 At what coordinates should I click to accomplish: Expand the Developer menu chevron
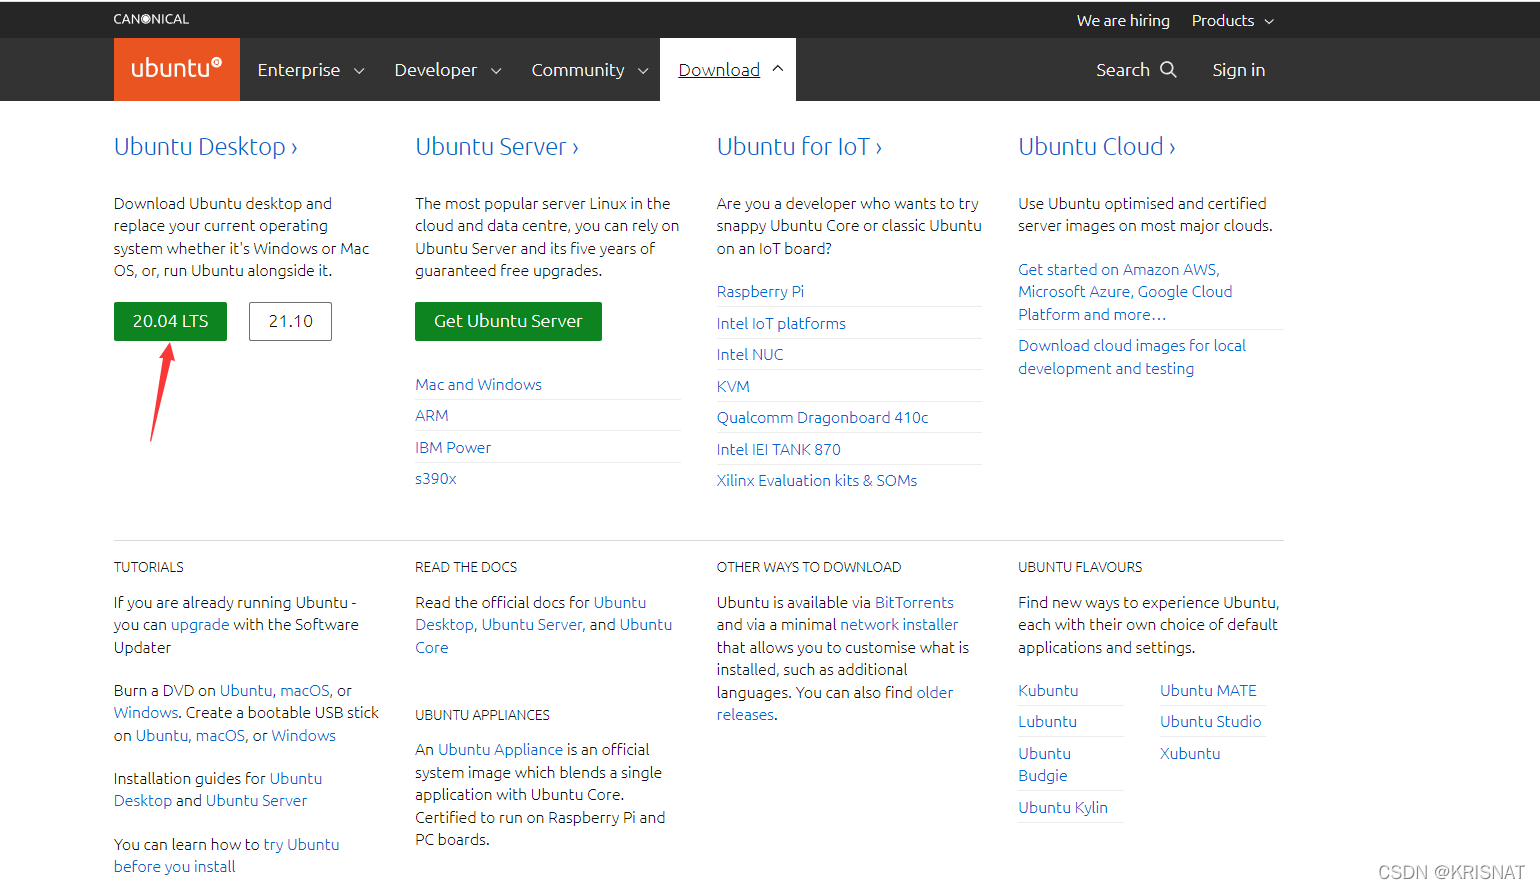point(496,71)
